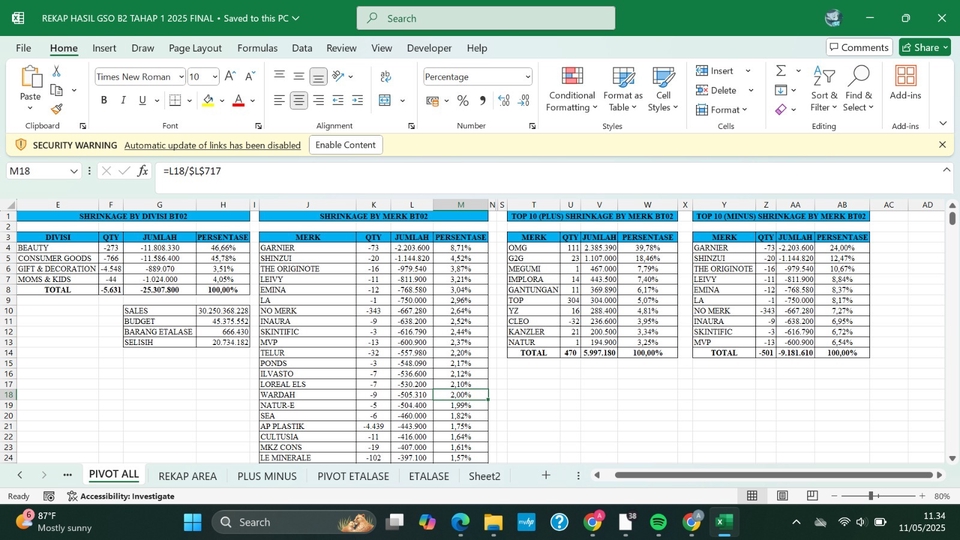The height and width of the screenshot is (540, 960).
Task: Click the Paste clipboard icon
Action: click(30, 77)
